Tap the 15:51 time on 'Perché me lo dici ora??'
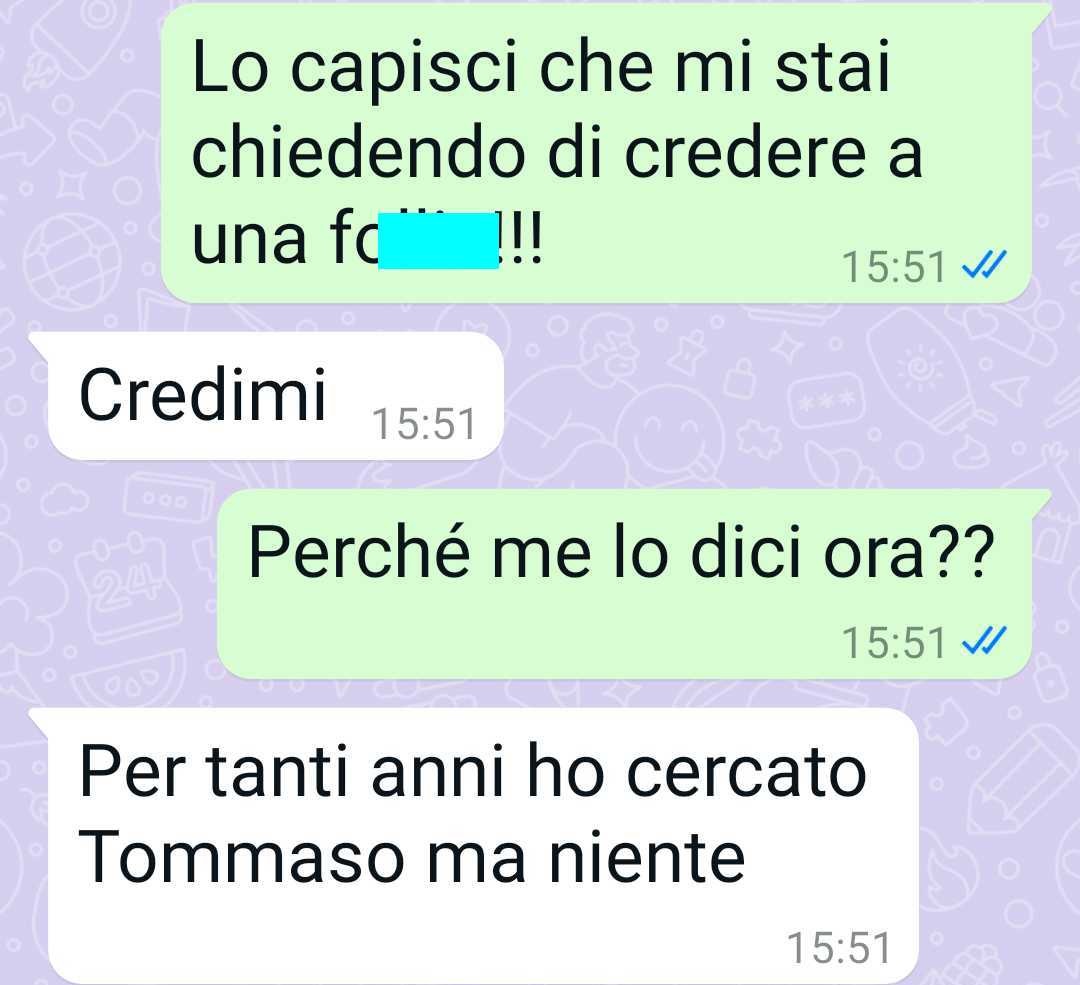 click(893, 643)
